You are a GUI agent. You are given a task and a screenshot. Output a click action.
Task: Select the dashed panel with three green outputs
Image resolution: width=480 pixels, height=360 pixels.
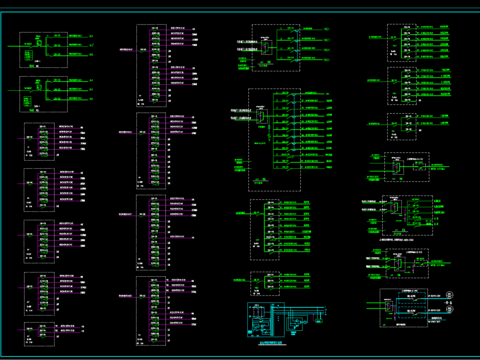[x=265, y=284]
